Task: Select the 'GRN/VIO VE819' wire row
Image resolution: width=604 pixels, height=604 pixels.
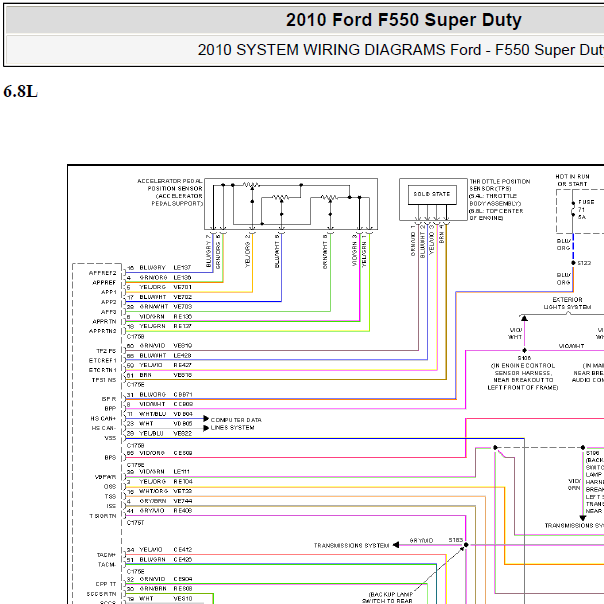Action: pos(159,346)
